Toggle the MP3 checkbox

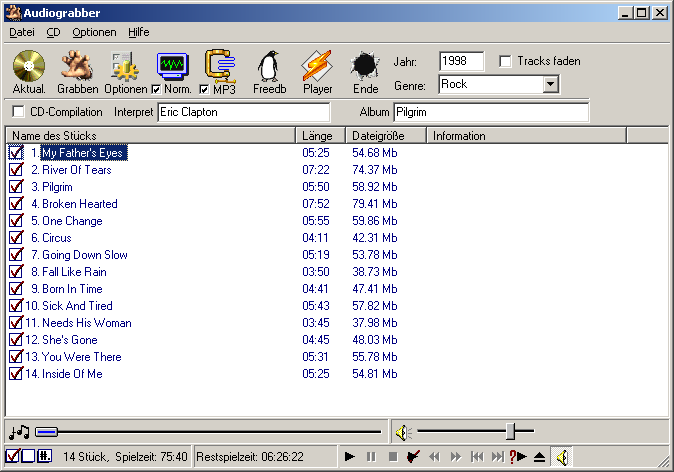coord(204,89)
